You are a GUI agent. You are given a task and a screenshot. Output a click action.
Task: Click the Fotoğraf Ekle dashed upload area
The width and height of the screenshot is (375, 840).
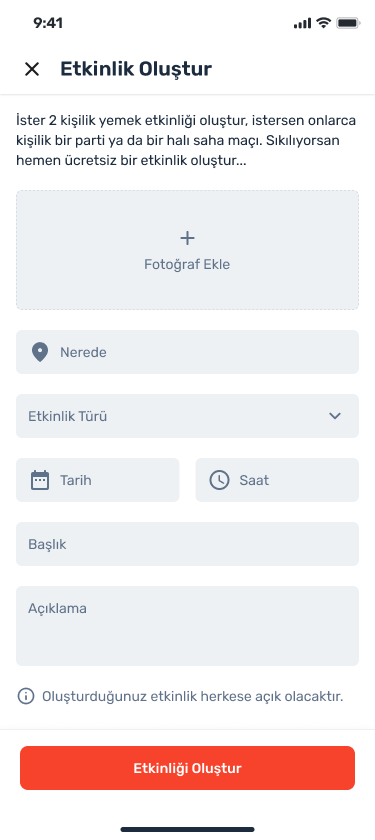(x=188, y=250)
